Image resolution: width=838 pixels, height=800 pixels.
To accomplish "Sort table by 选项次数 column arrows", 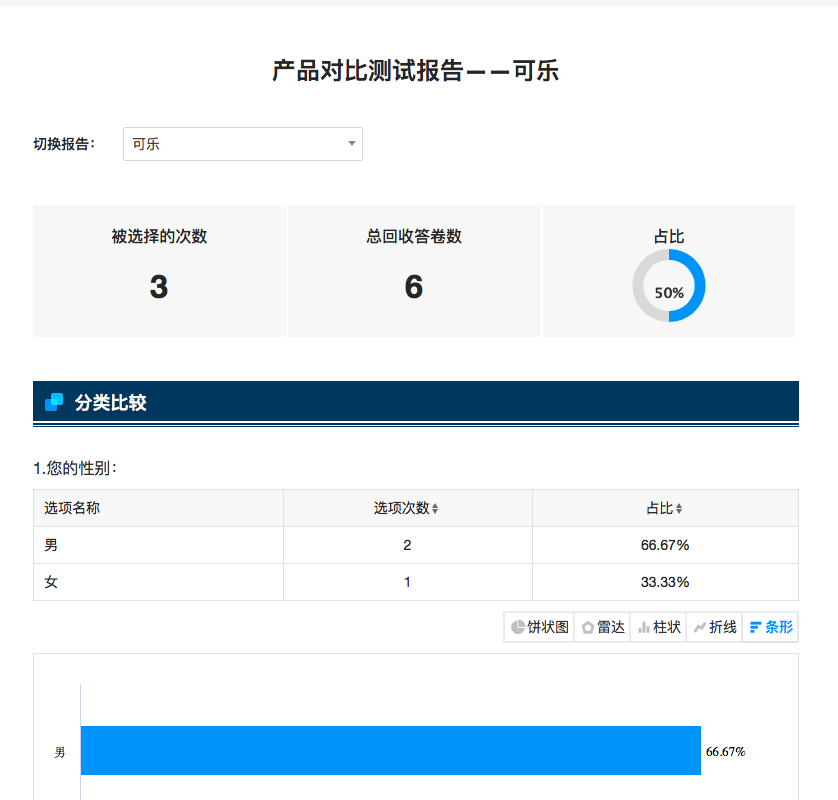I will [x=435, y=508].
